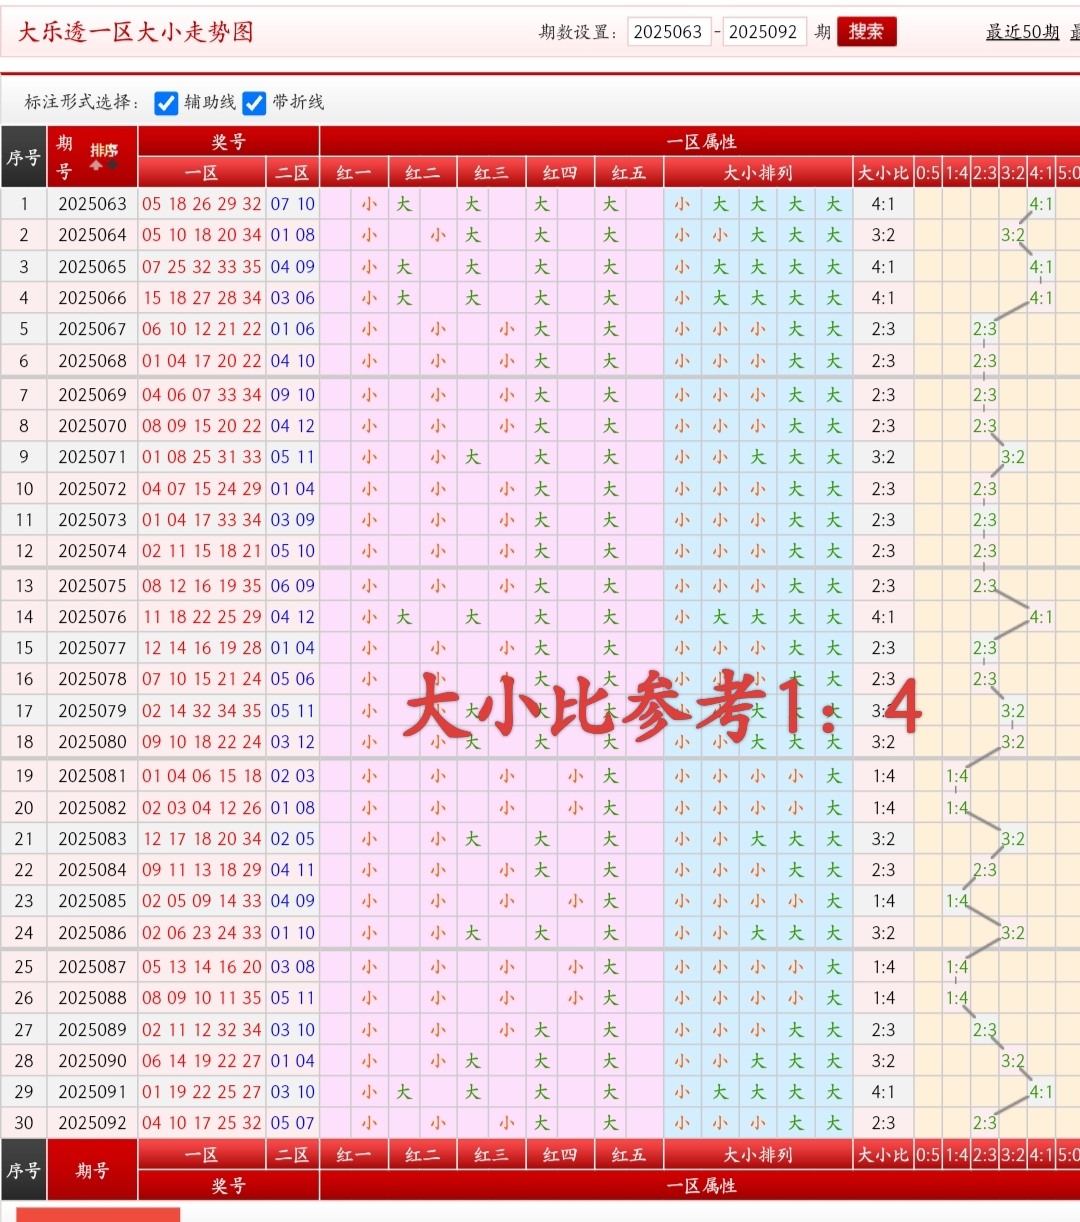This screenshot has height=1222, width=1080.
Task: Click the 1:4 ratio column header
Action: pyautogui.click(x=955, y=172)
